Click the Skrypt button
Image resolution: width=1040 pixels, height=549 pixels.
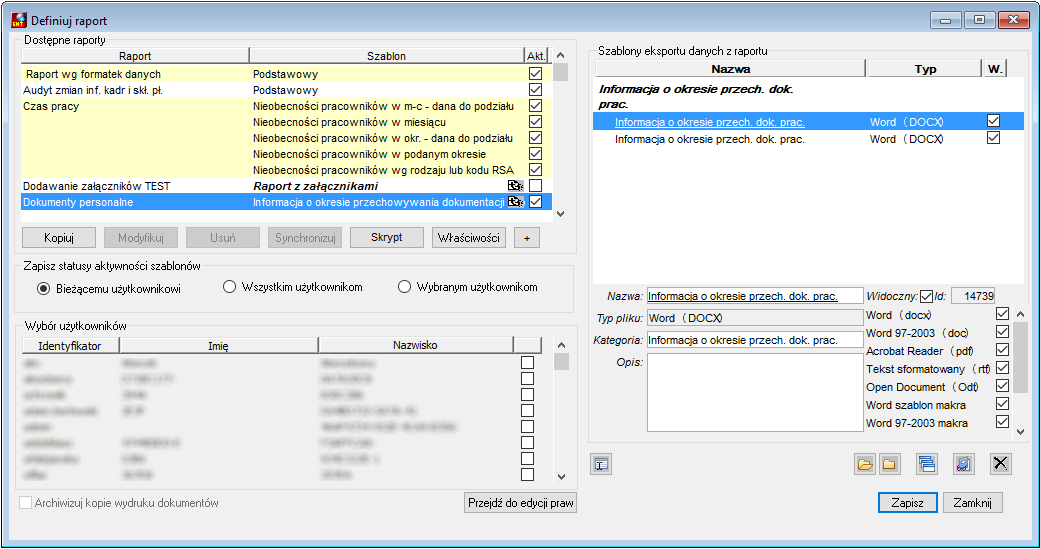(387, 237)
